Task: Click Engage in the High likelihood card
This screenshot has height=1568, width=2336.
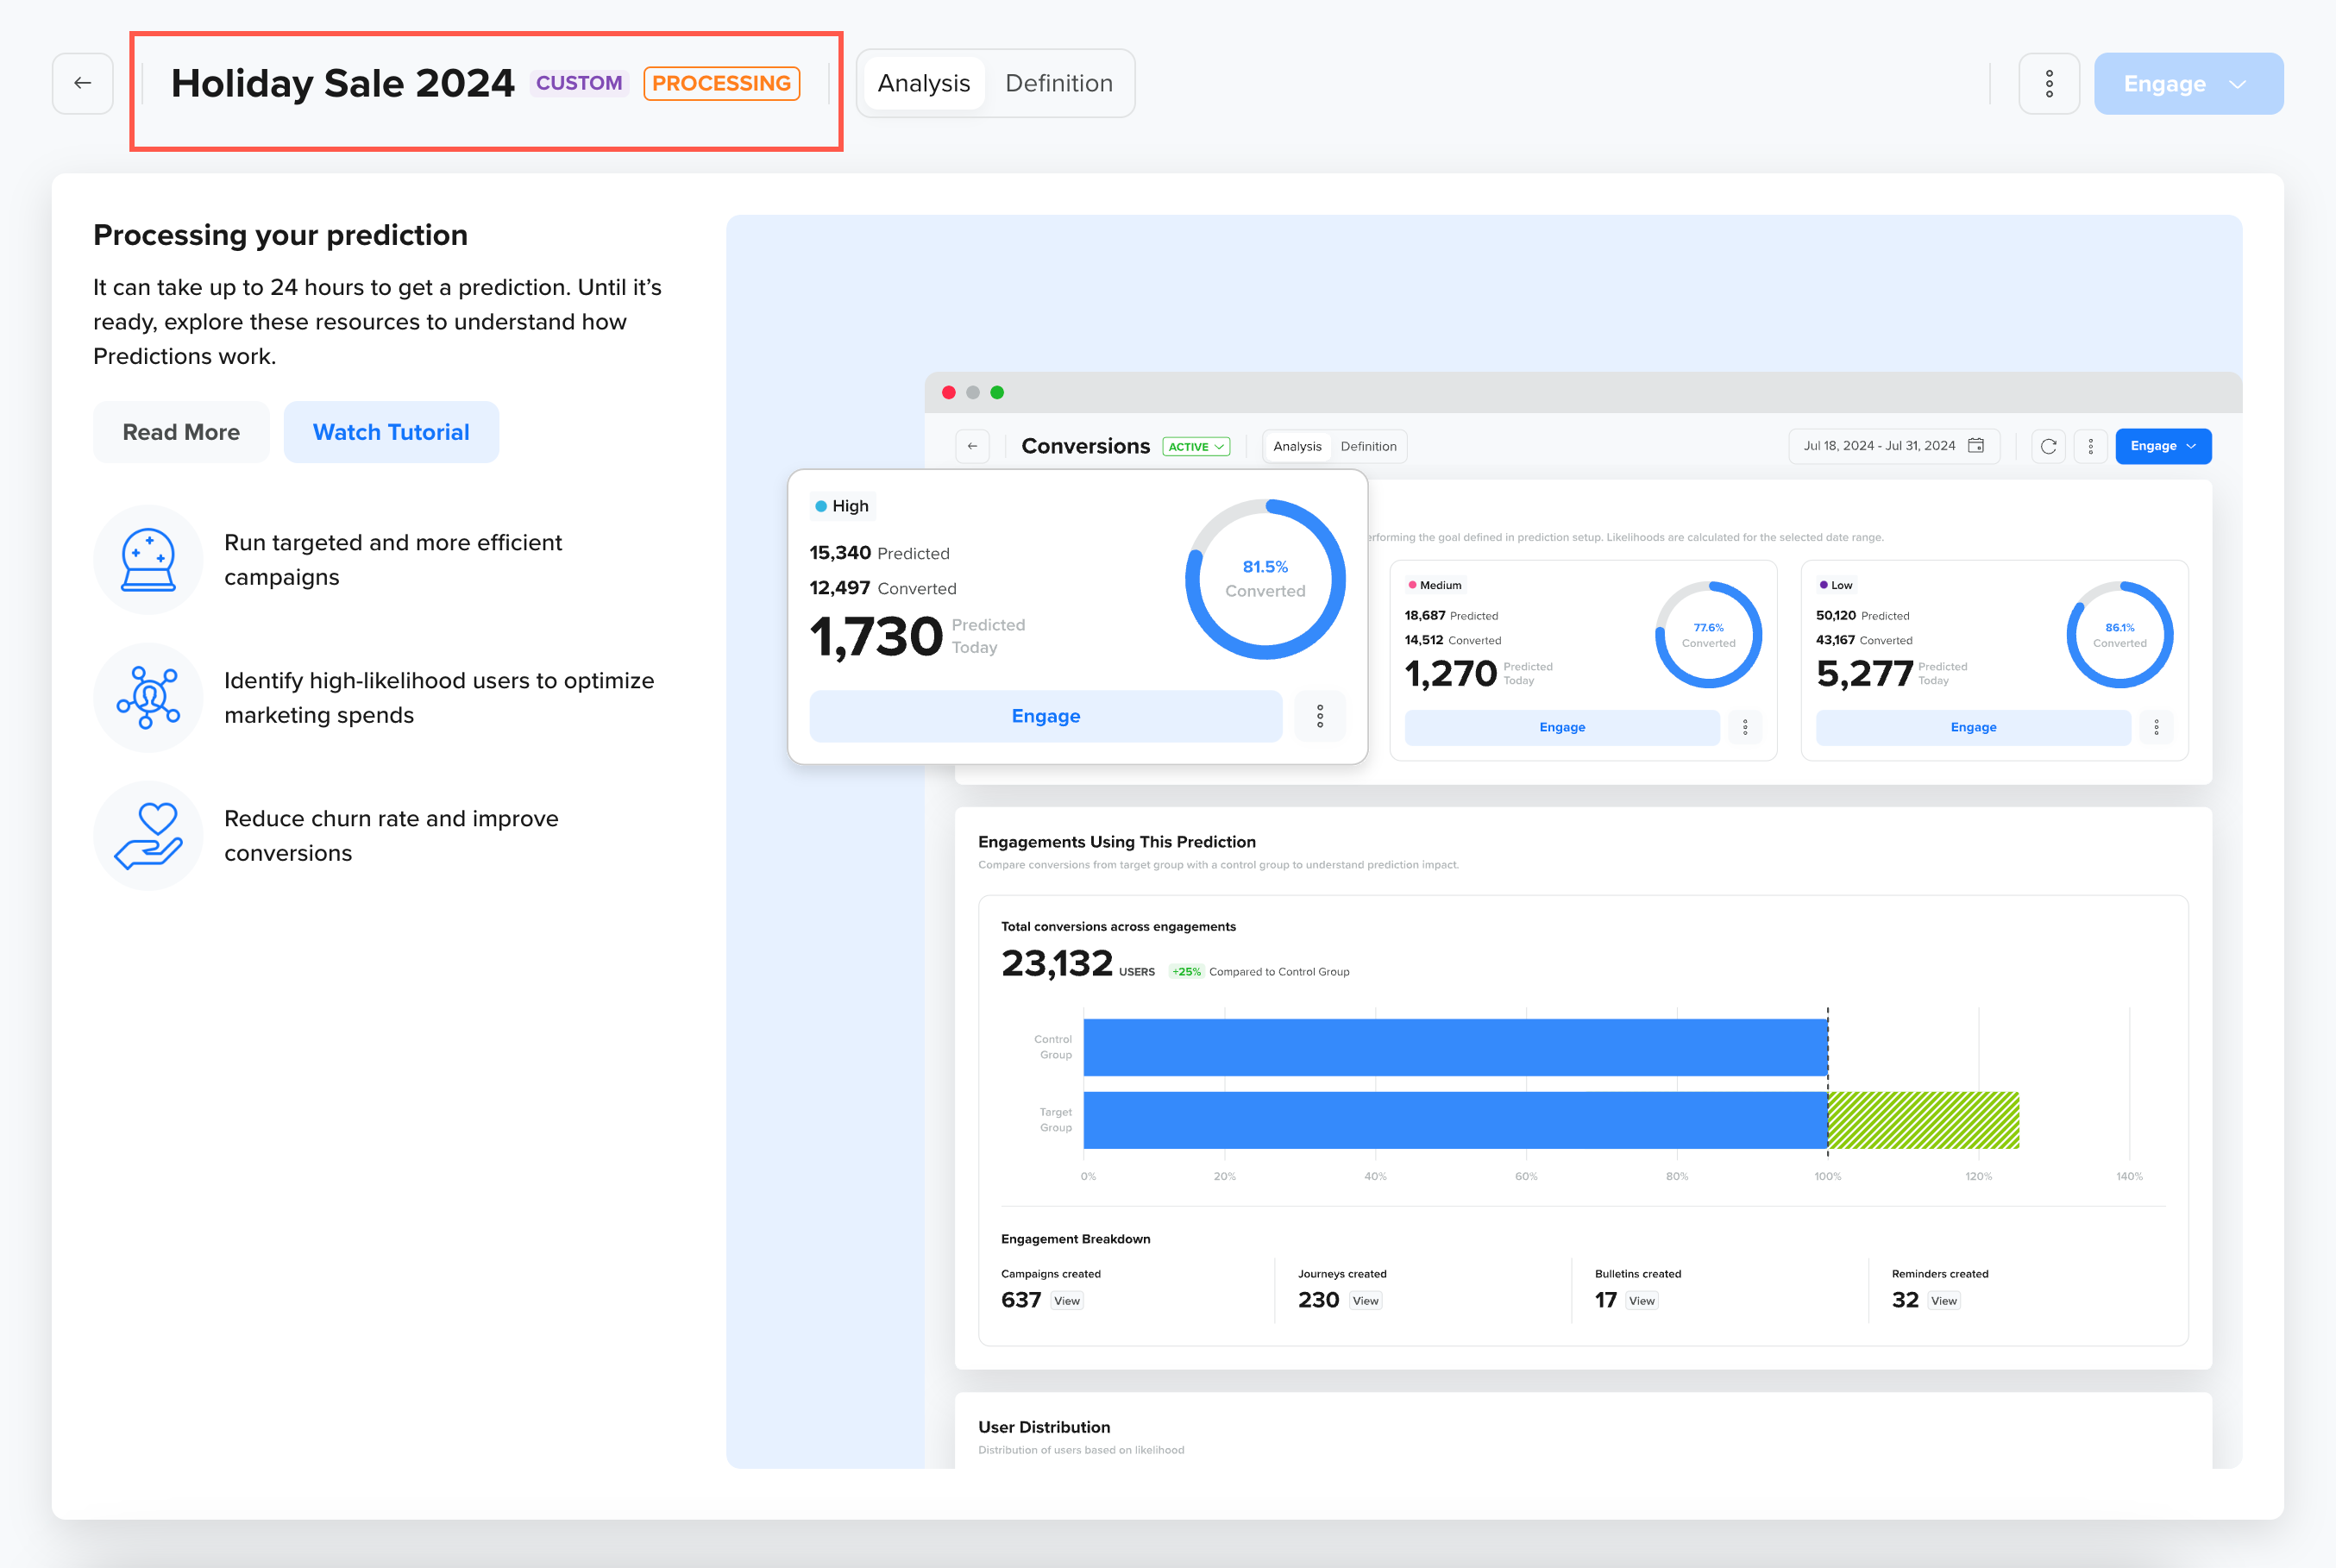Action: 1045,716
